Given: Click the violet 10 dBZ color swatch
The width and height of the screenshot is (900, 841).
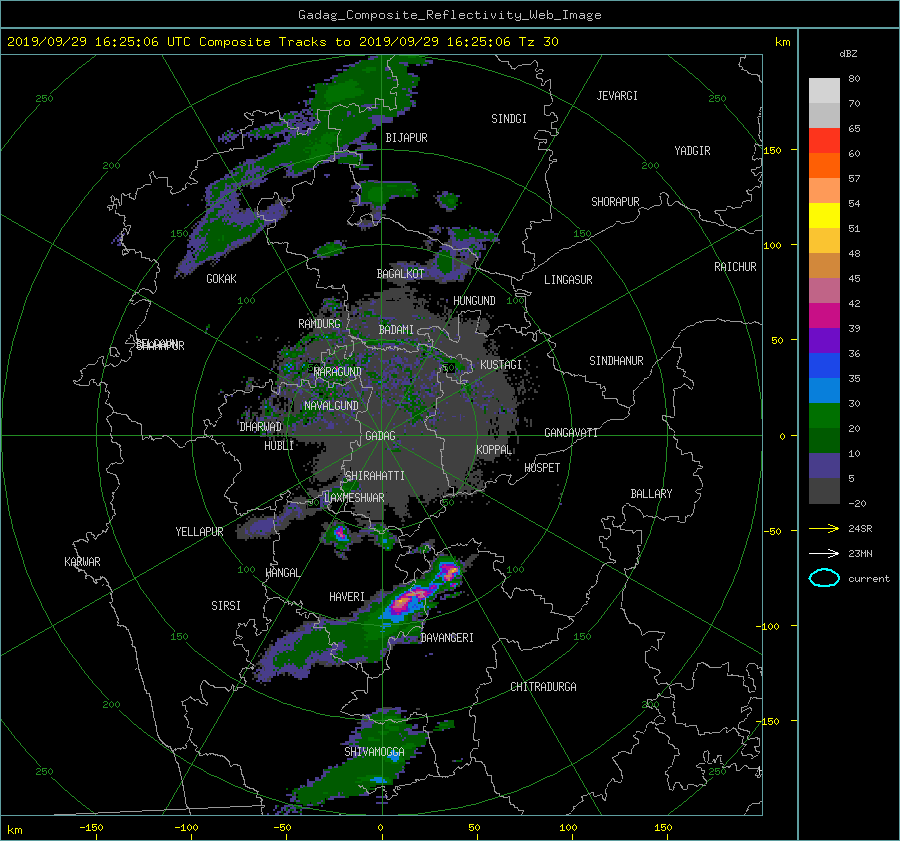Looking at the screenshot, I should coord(824,465).
